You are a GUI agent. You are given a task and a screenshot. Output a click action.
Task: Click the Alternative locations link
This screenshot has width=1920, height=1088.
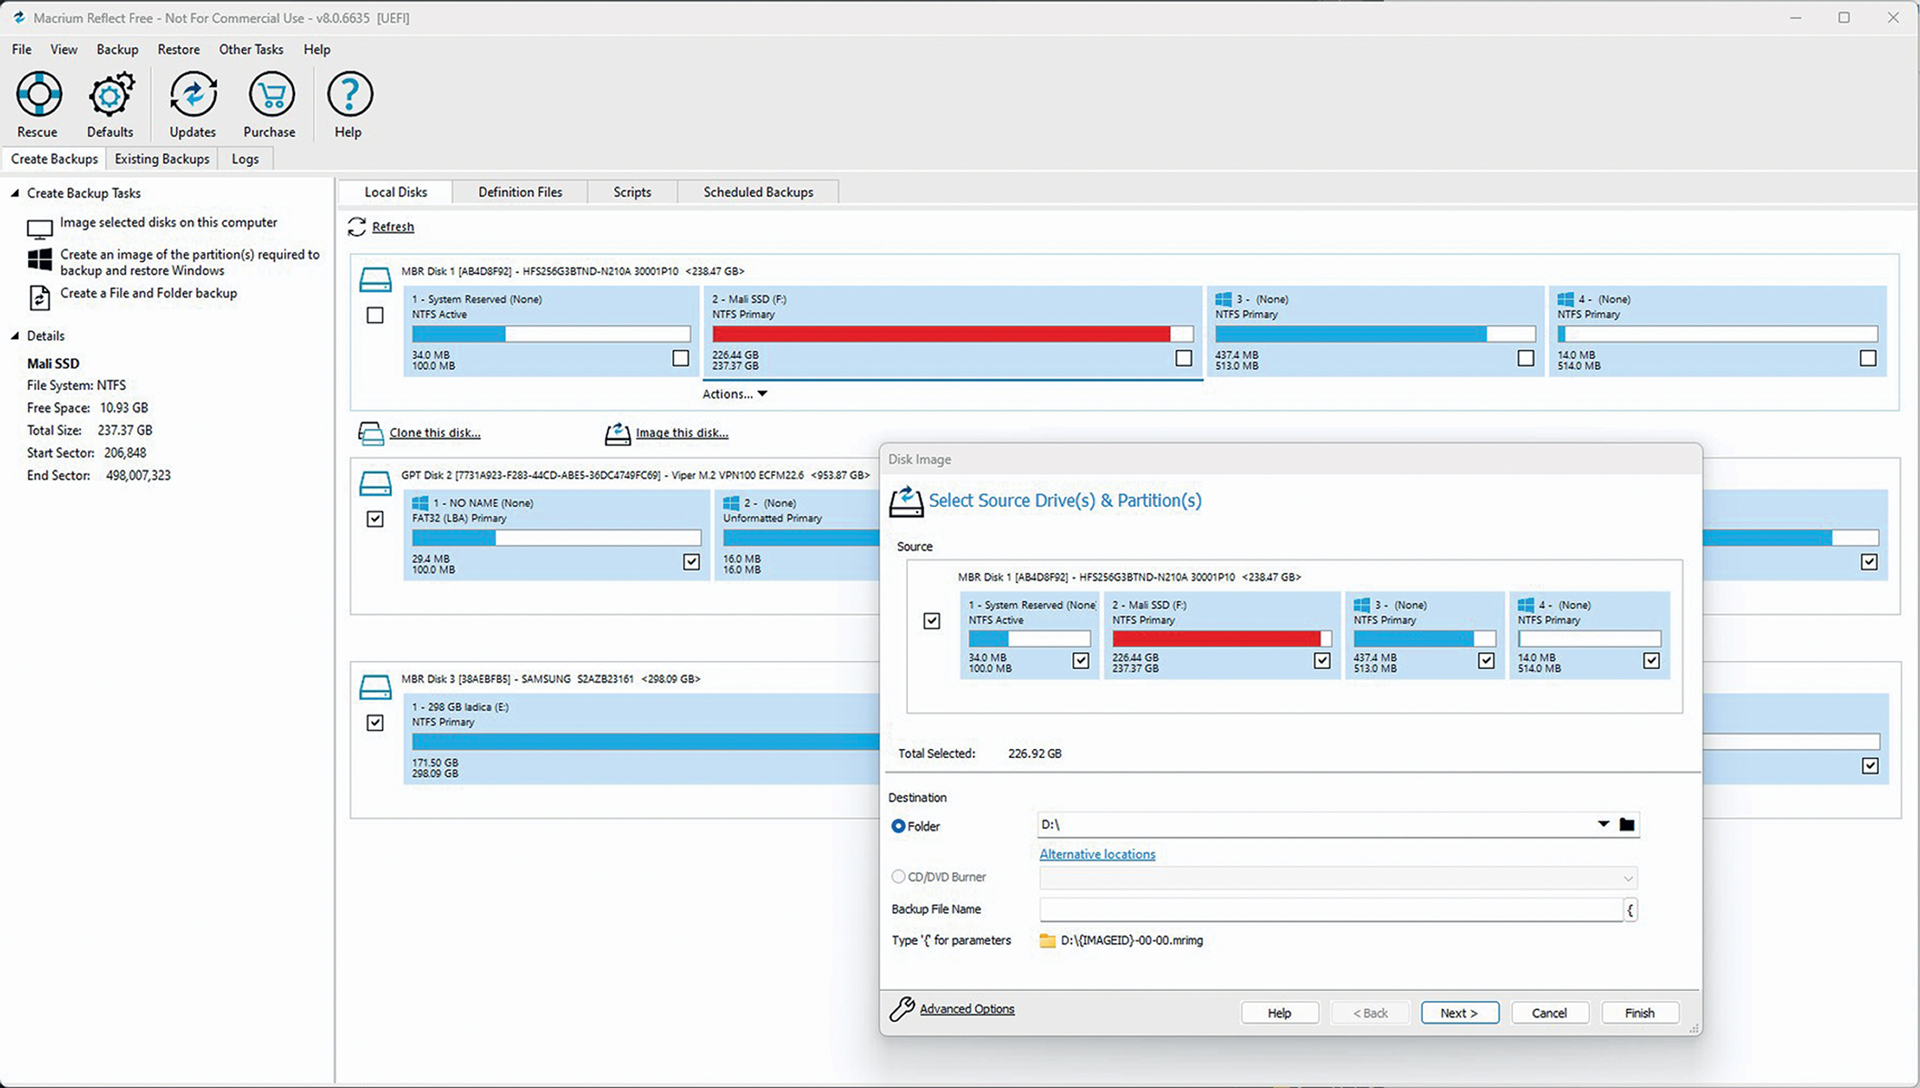(1097, 854)
